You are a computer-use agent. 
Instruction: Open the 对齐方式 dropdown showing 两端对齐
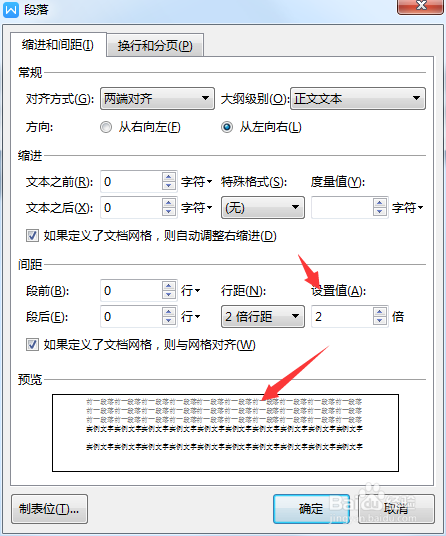click(x=157, y=98)
